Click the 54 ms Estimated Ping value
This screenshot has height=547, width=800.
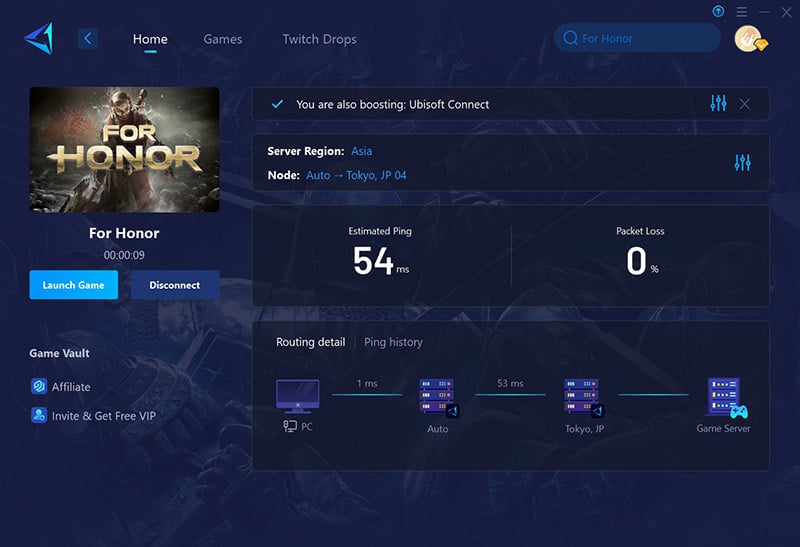(380, 262)
